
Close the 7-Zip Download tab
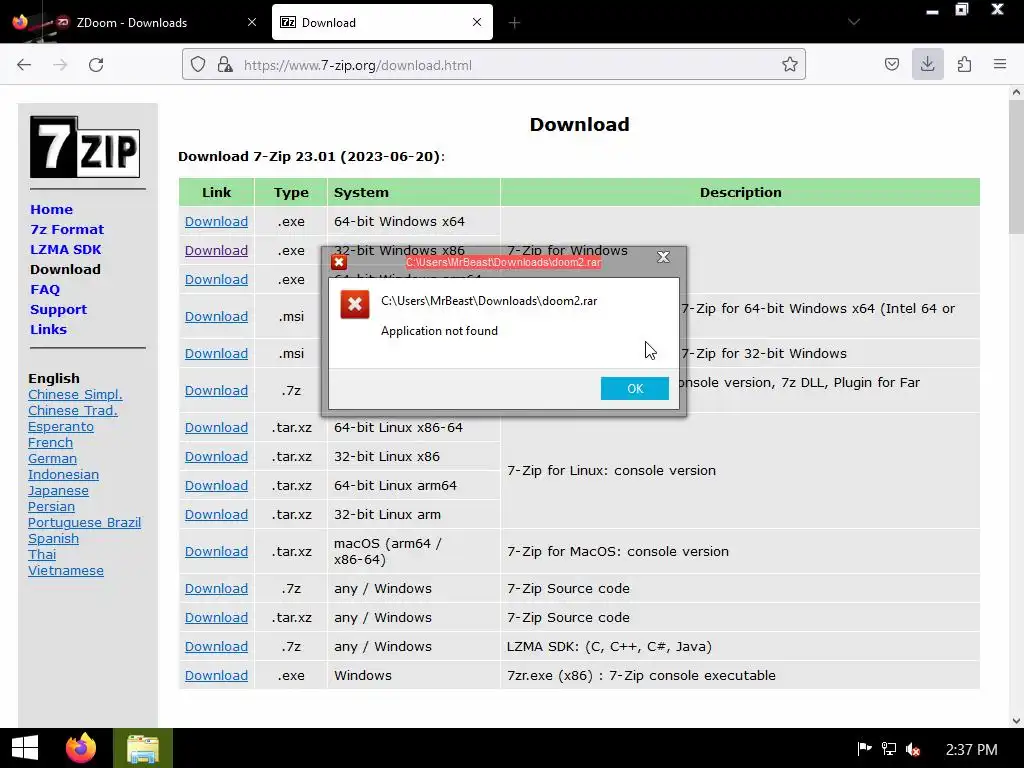[x=477, y=23]
